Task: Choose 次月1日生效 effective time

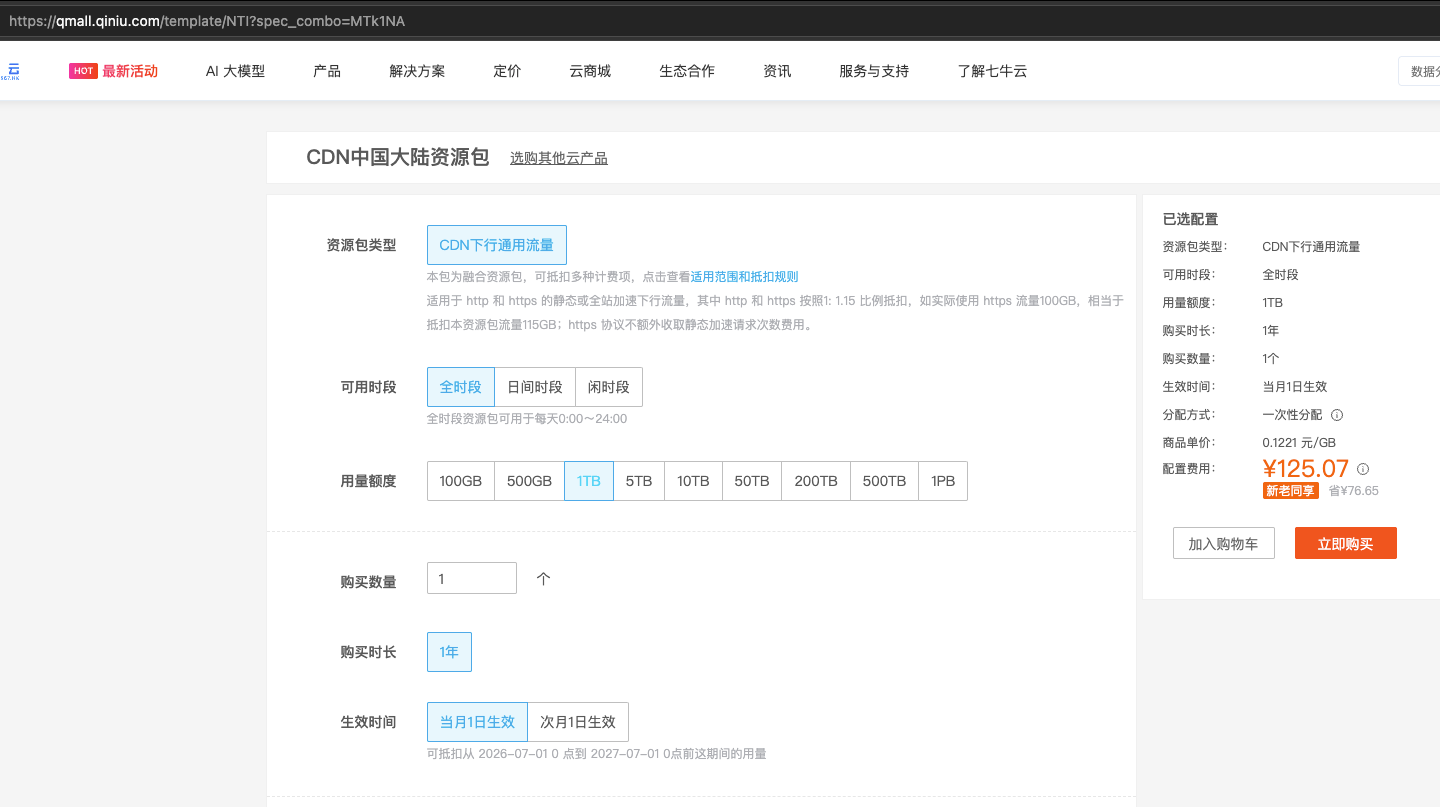Action: click(x=578, y=722)
